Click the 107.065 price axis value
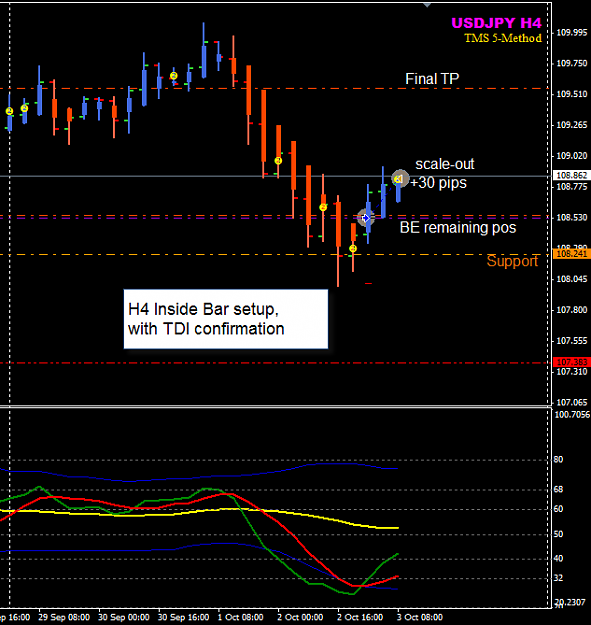The image size is (591, 625). (571, 403)
